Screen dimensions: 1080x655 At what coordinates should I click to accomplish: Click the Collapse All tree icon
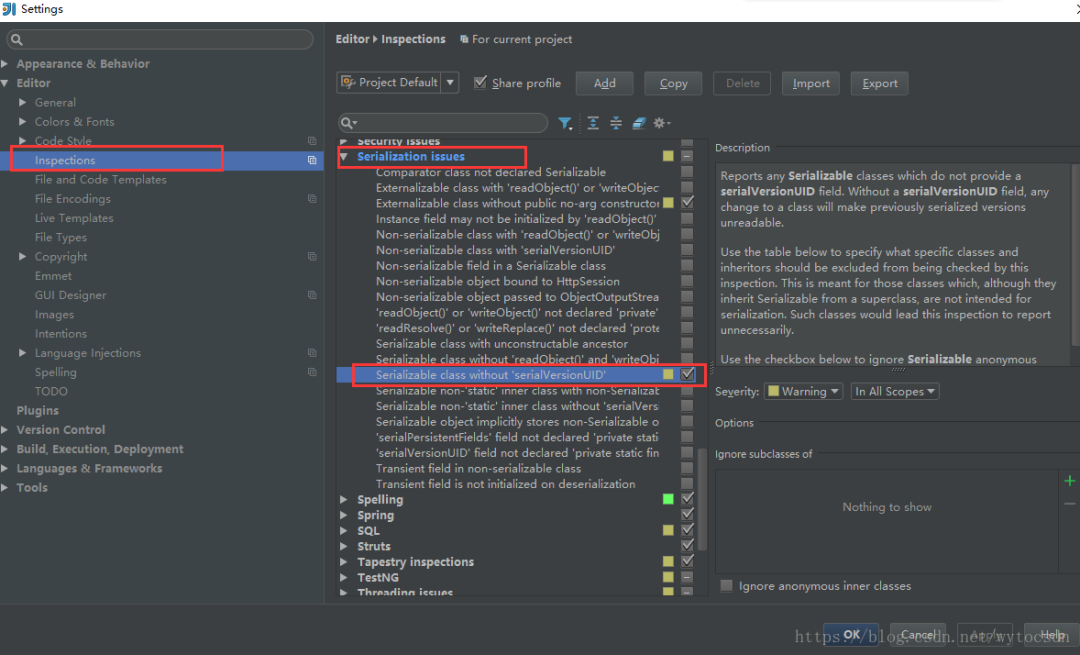tap(616, 123)
